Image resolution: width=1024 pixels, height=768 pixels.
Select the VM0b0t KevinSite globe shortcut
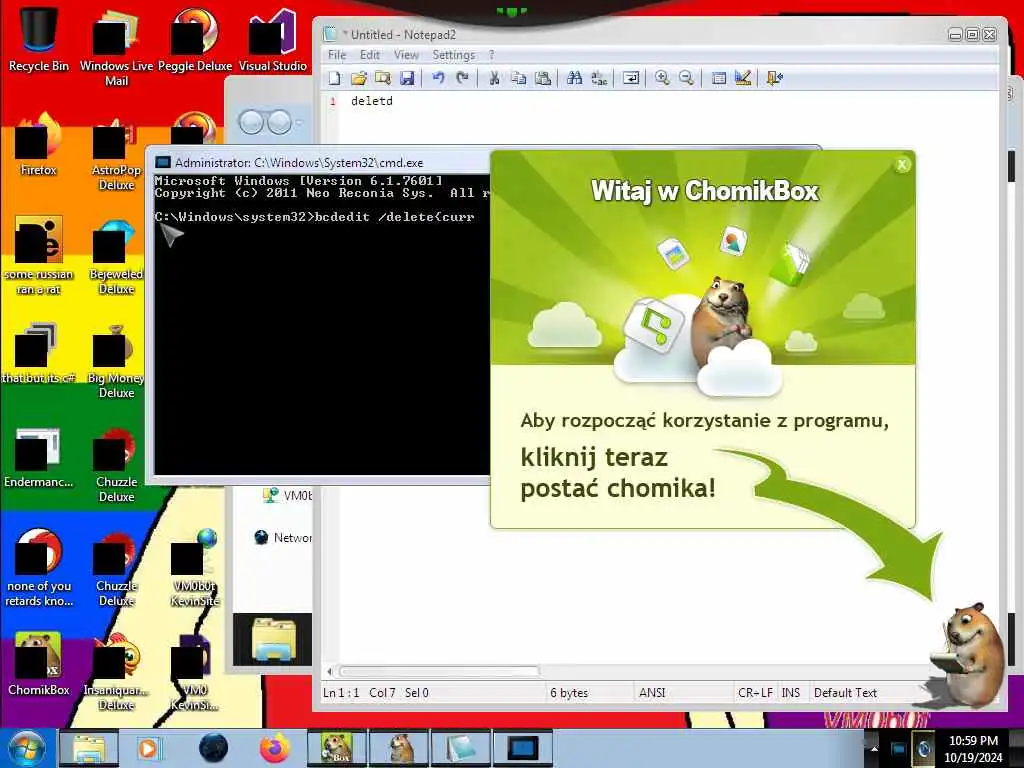195,568
